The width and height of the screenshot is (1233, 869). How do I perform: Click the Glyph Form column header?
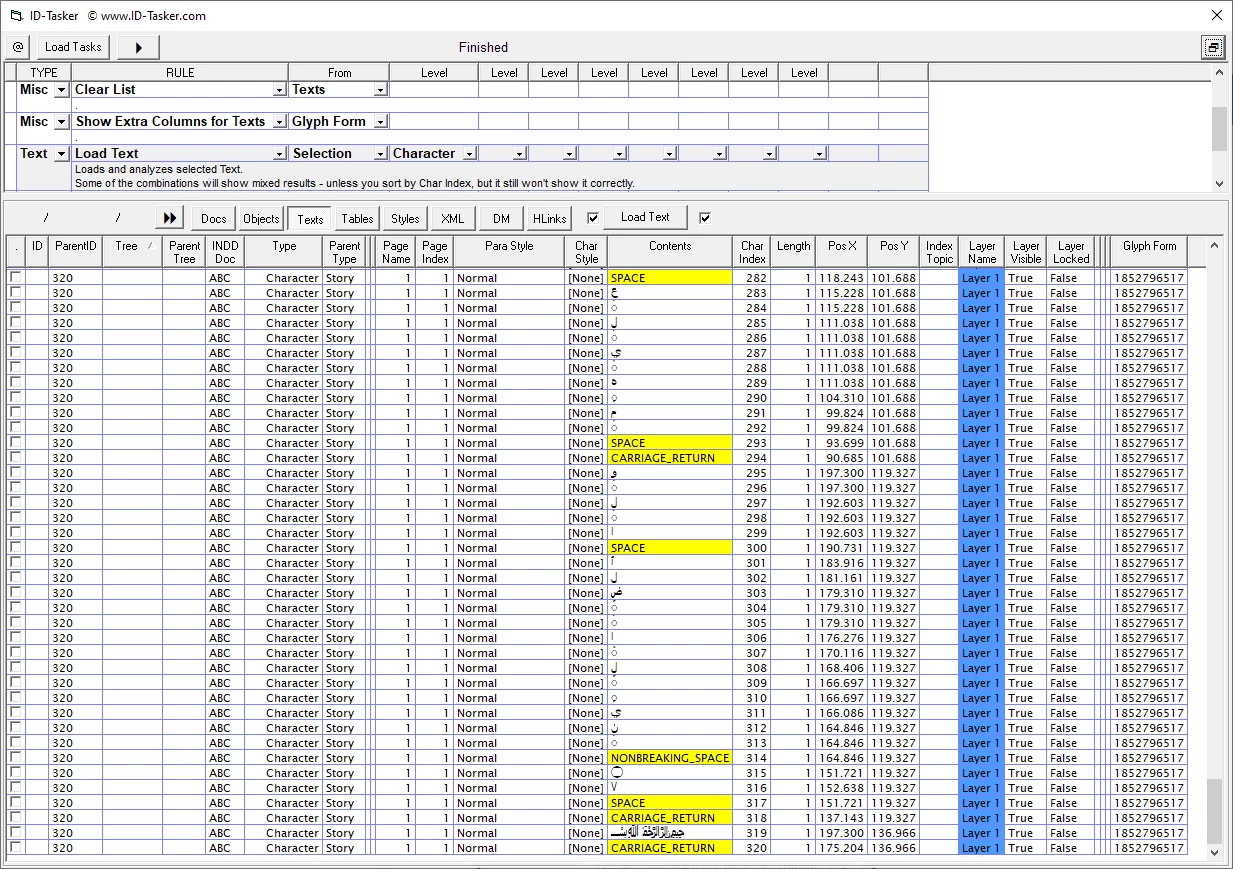pyautogui.click(x=1149, y=251)
